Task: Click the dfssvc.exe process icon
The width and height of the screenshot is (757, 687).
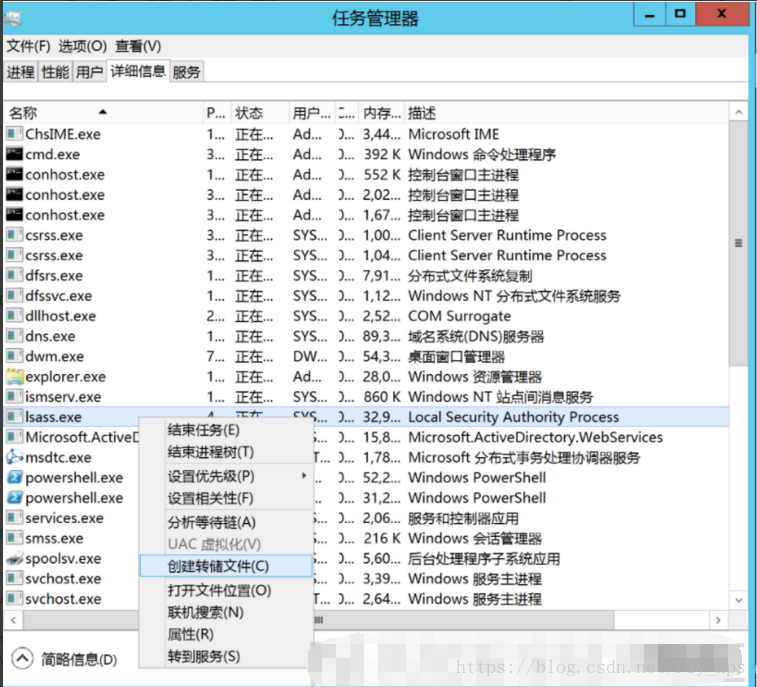Action: 14,295
